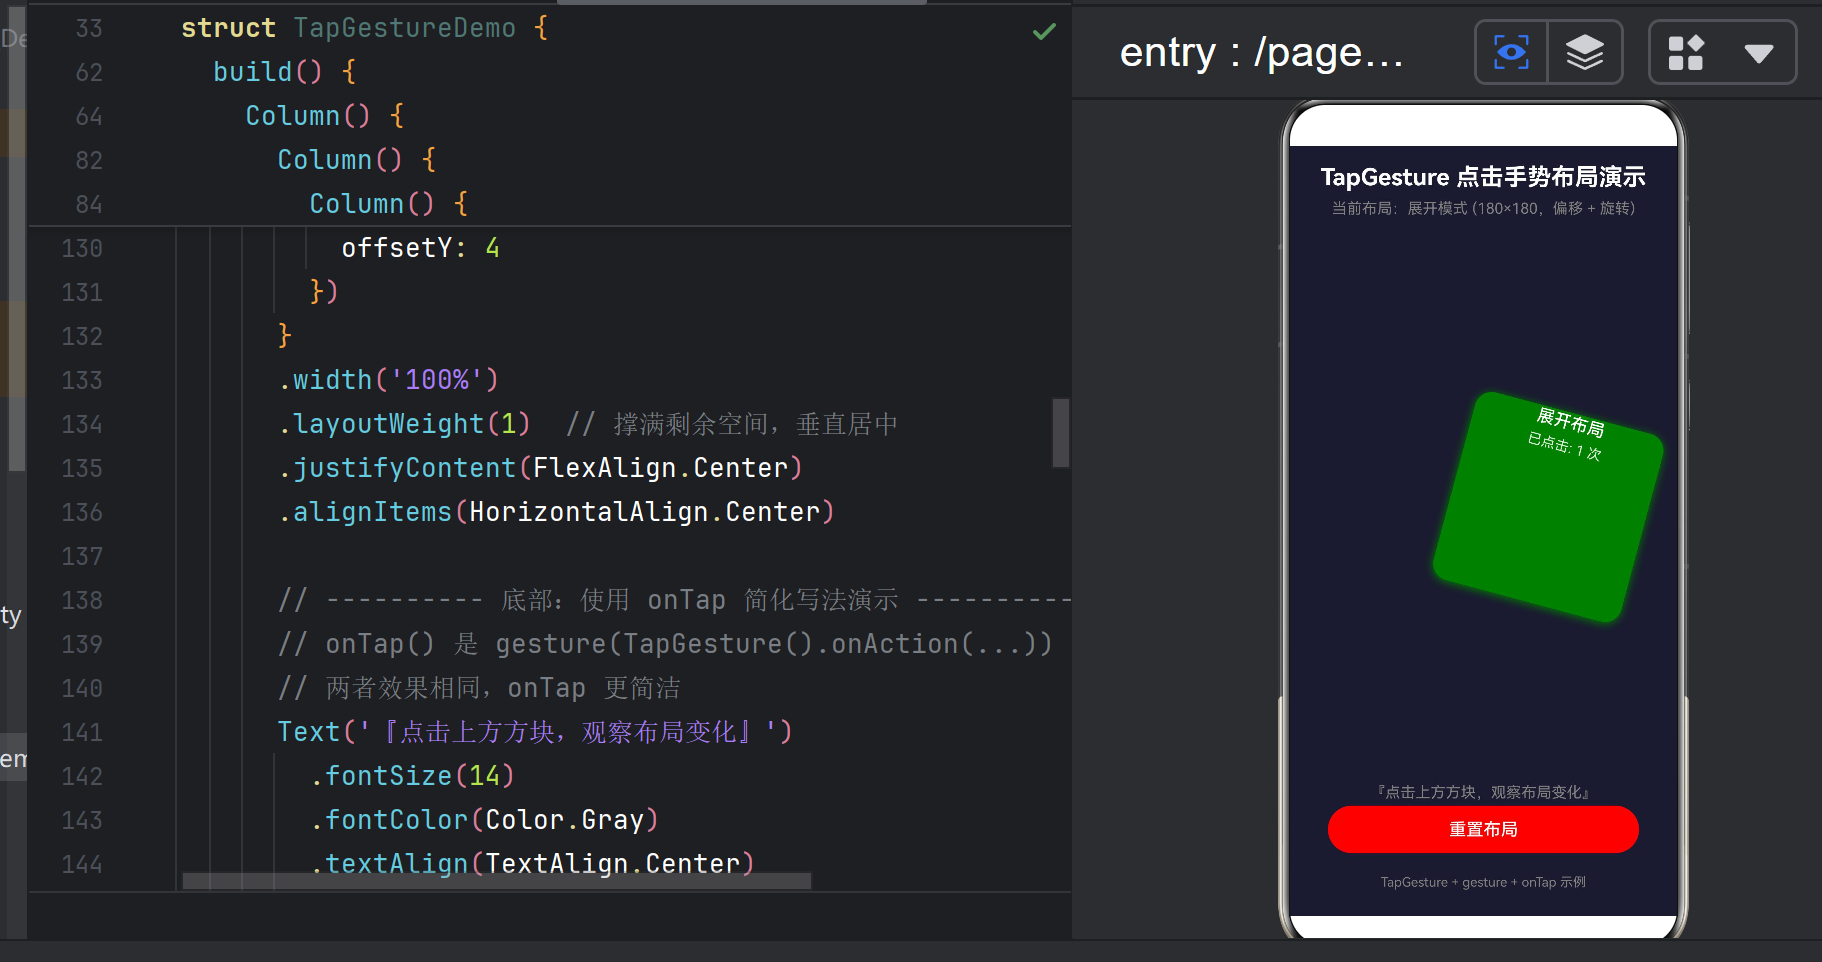Click the Text('『点击上方方块…') code line
Screen dimensions: 1822x962
coord(535,732)
